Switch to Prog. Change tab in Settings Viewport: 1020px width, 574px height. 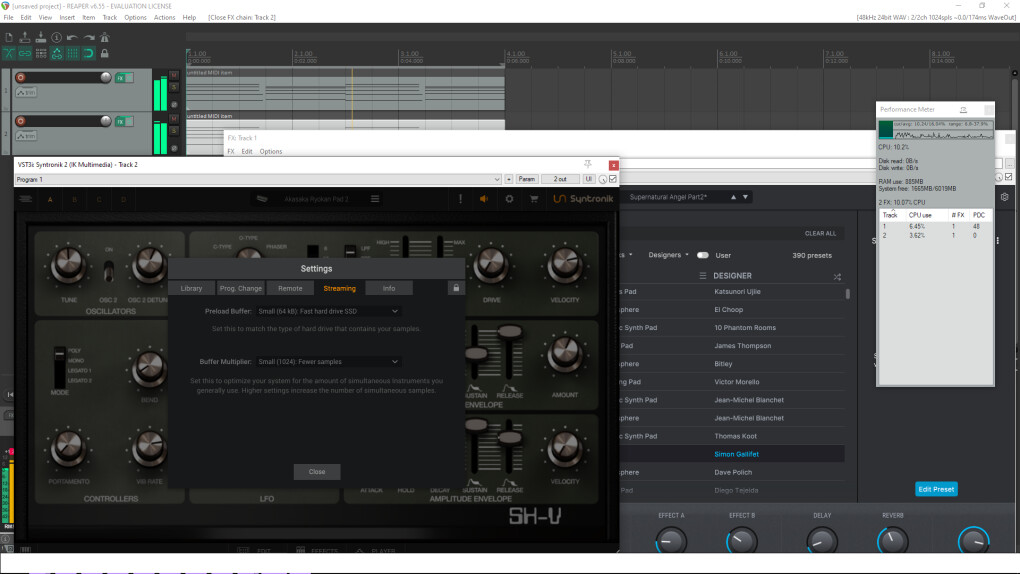[x=241, y=288]
